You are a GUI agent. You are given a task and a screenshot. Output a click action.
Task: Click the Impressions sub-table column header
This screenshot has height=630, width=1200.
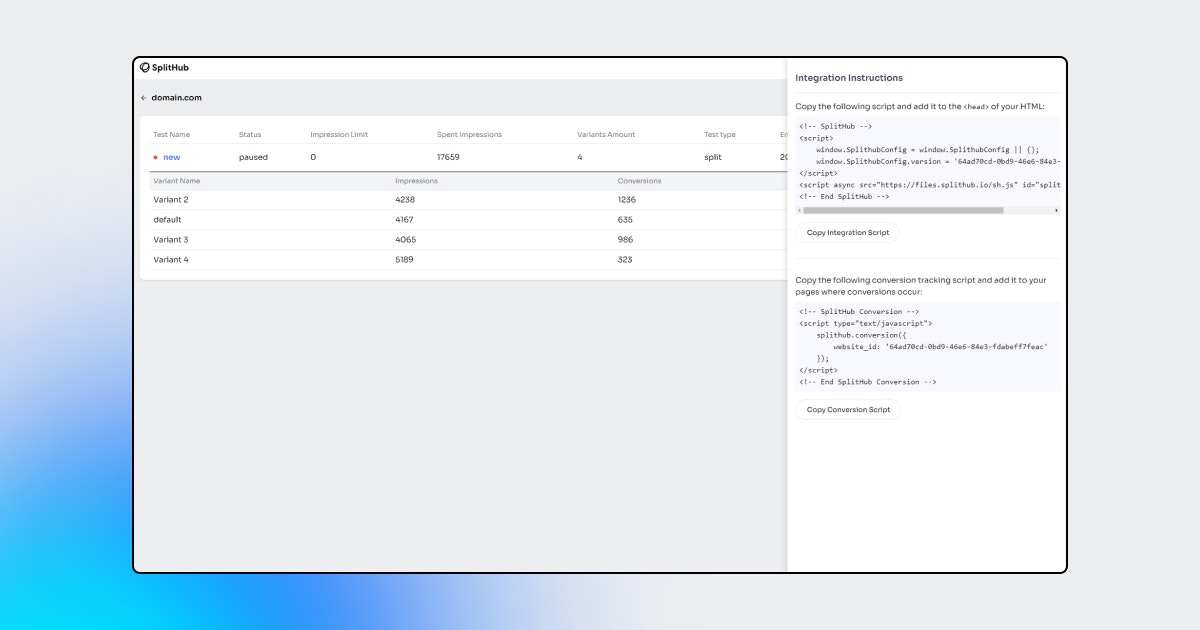[x=416, y=181]
